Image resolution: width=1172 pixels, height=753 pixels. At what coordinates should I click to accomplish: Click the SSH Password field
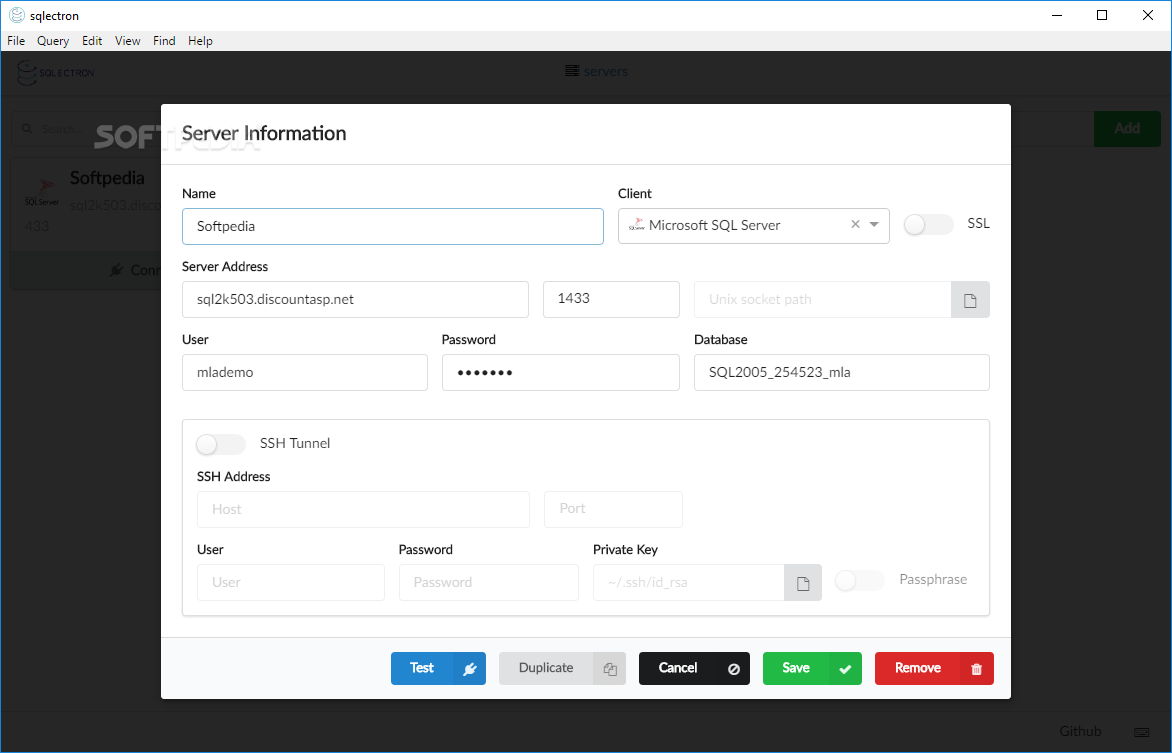(489, 583)
